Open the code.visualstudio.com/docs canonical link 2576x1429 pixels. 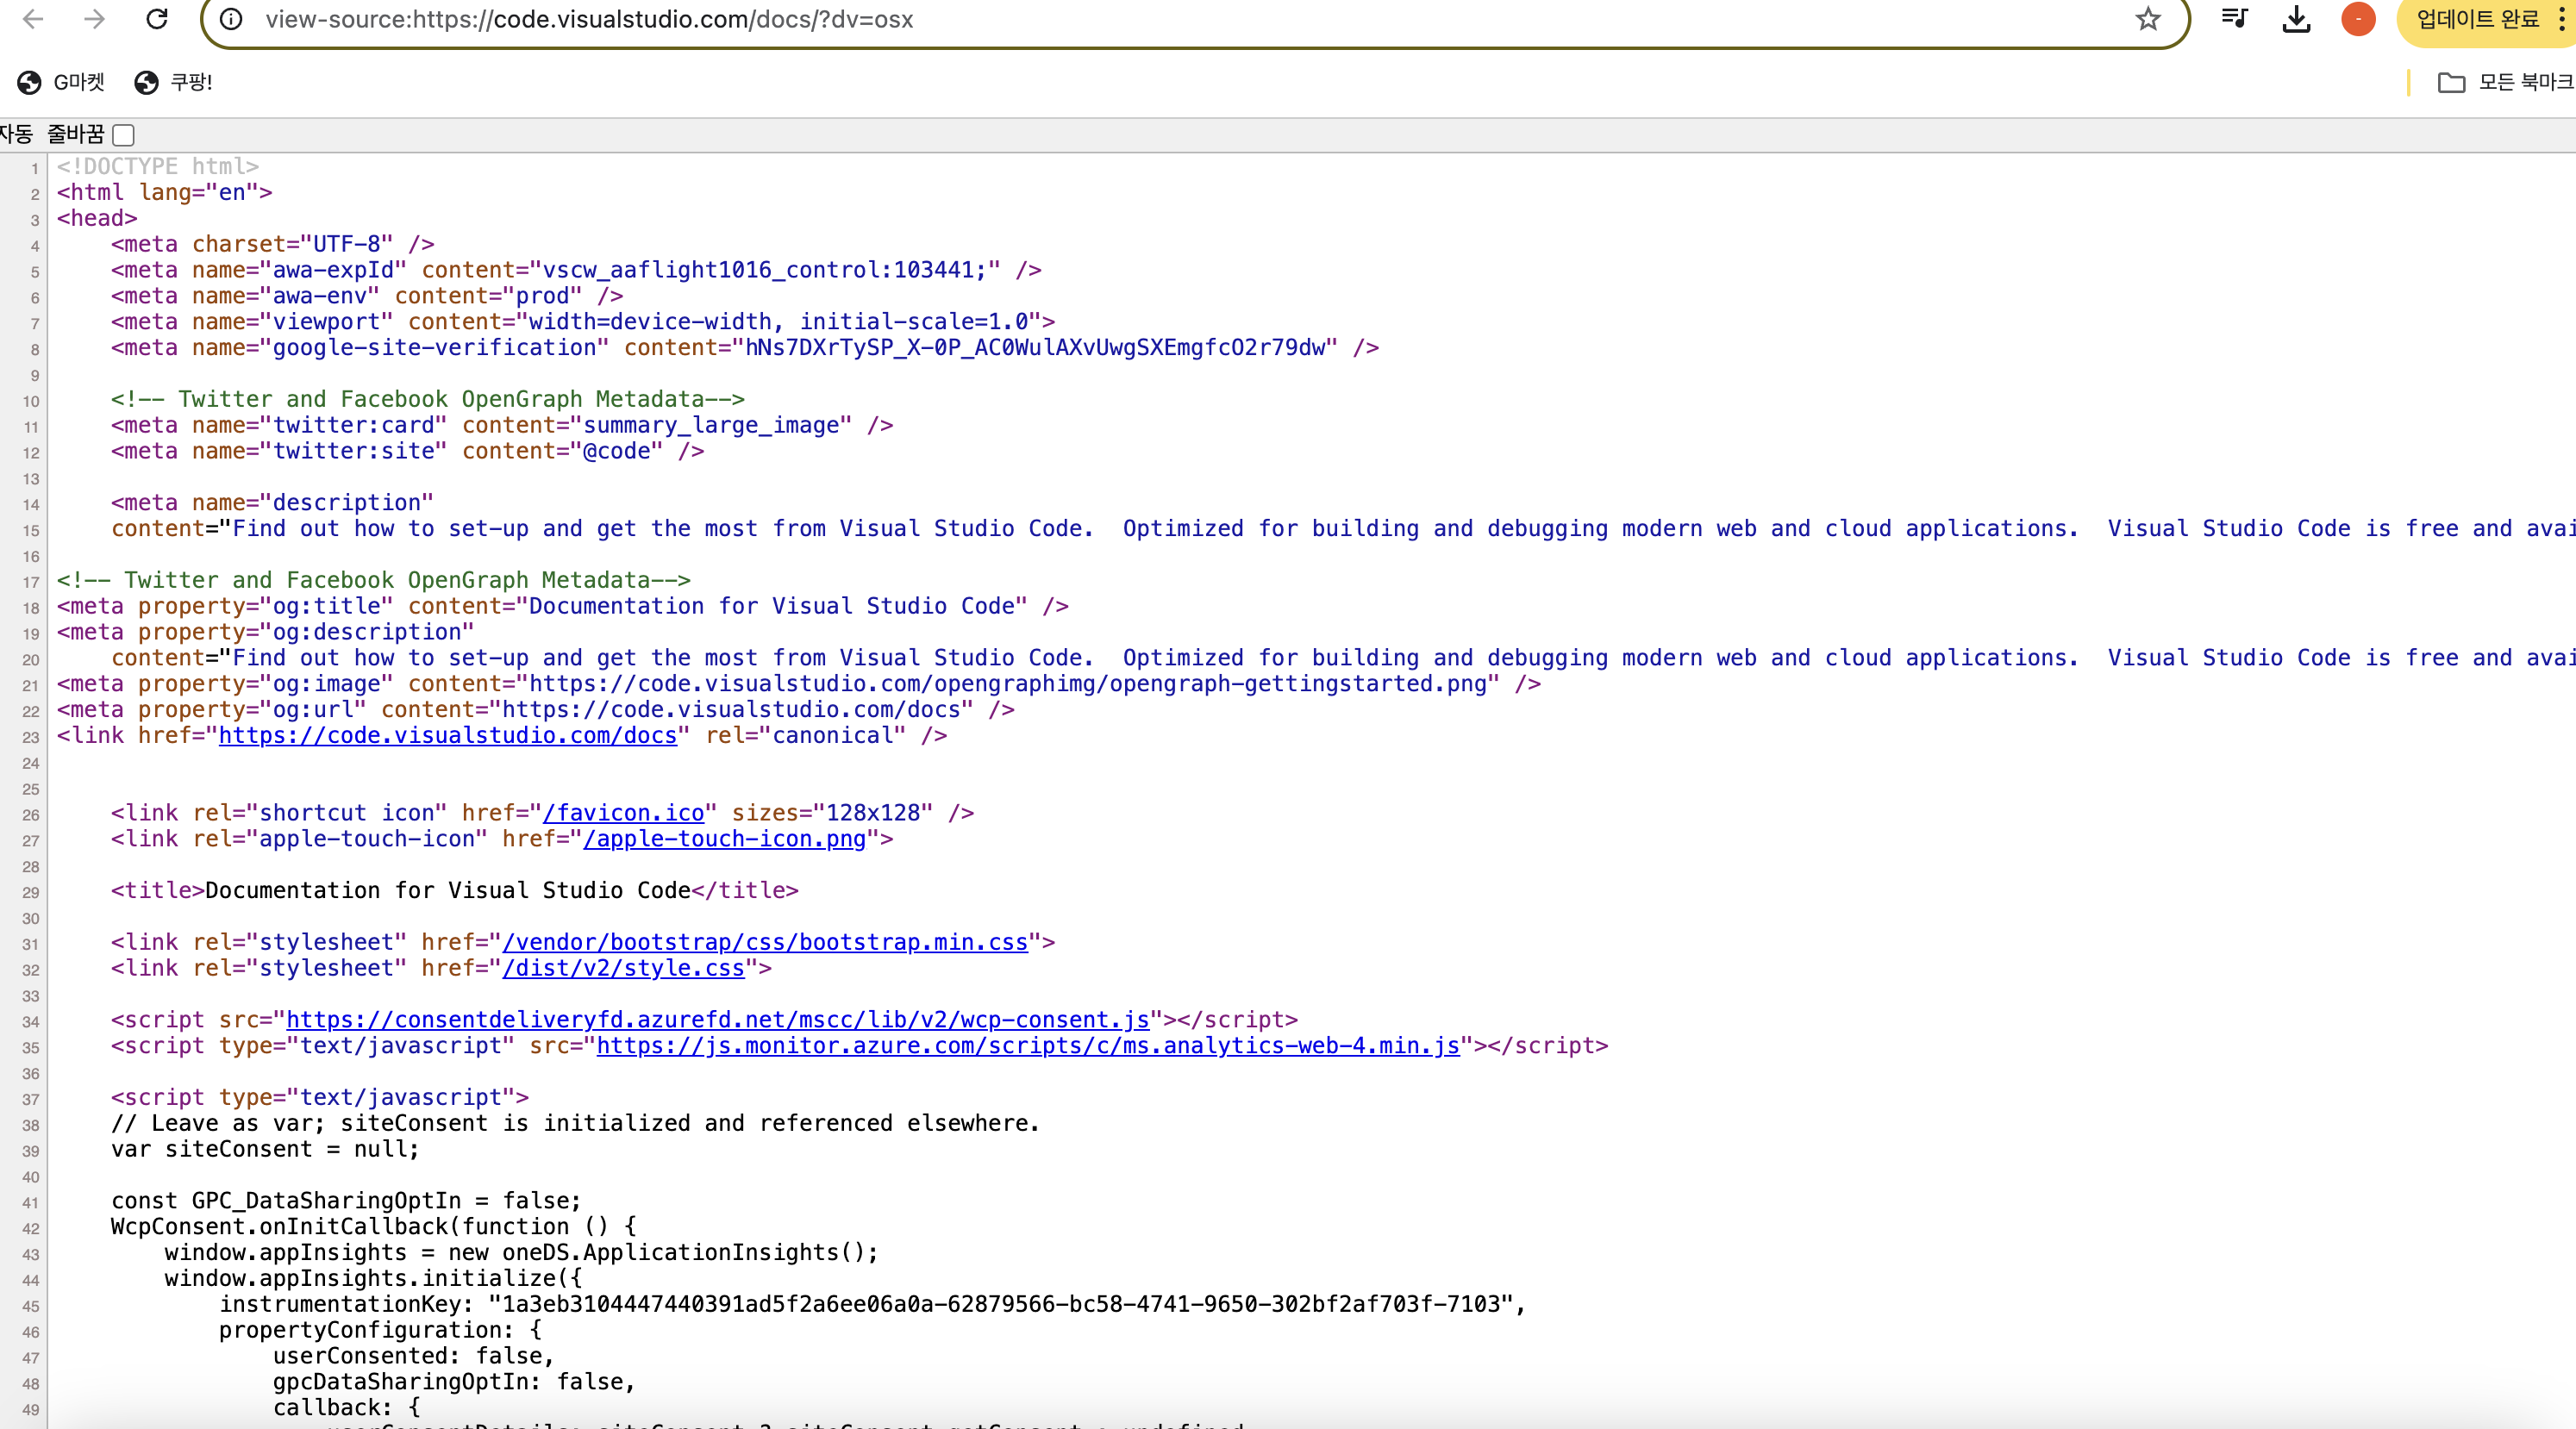[448, 735]
